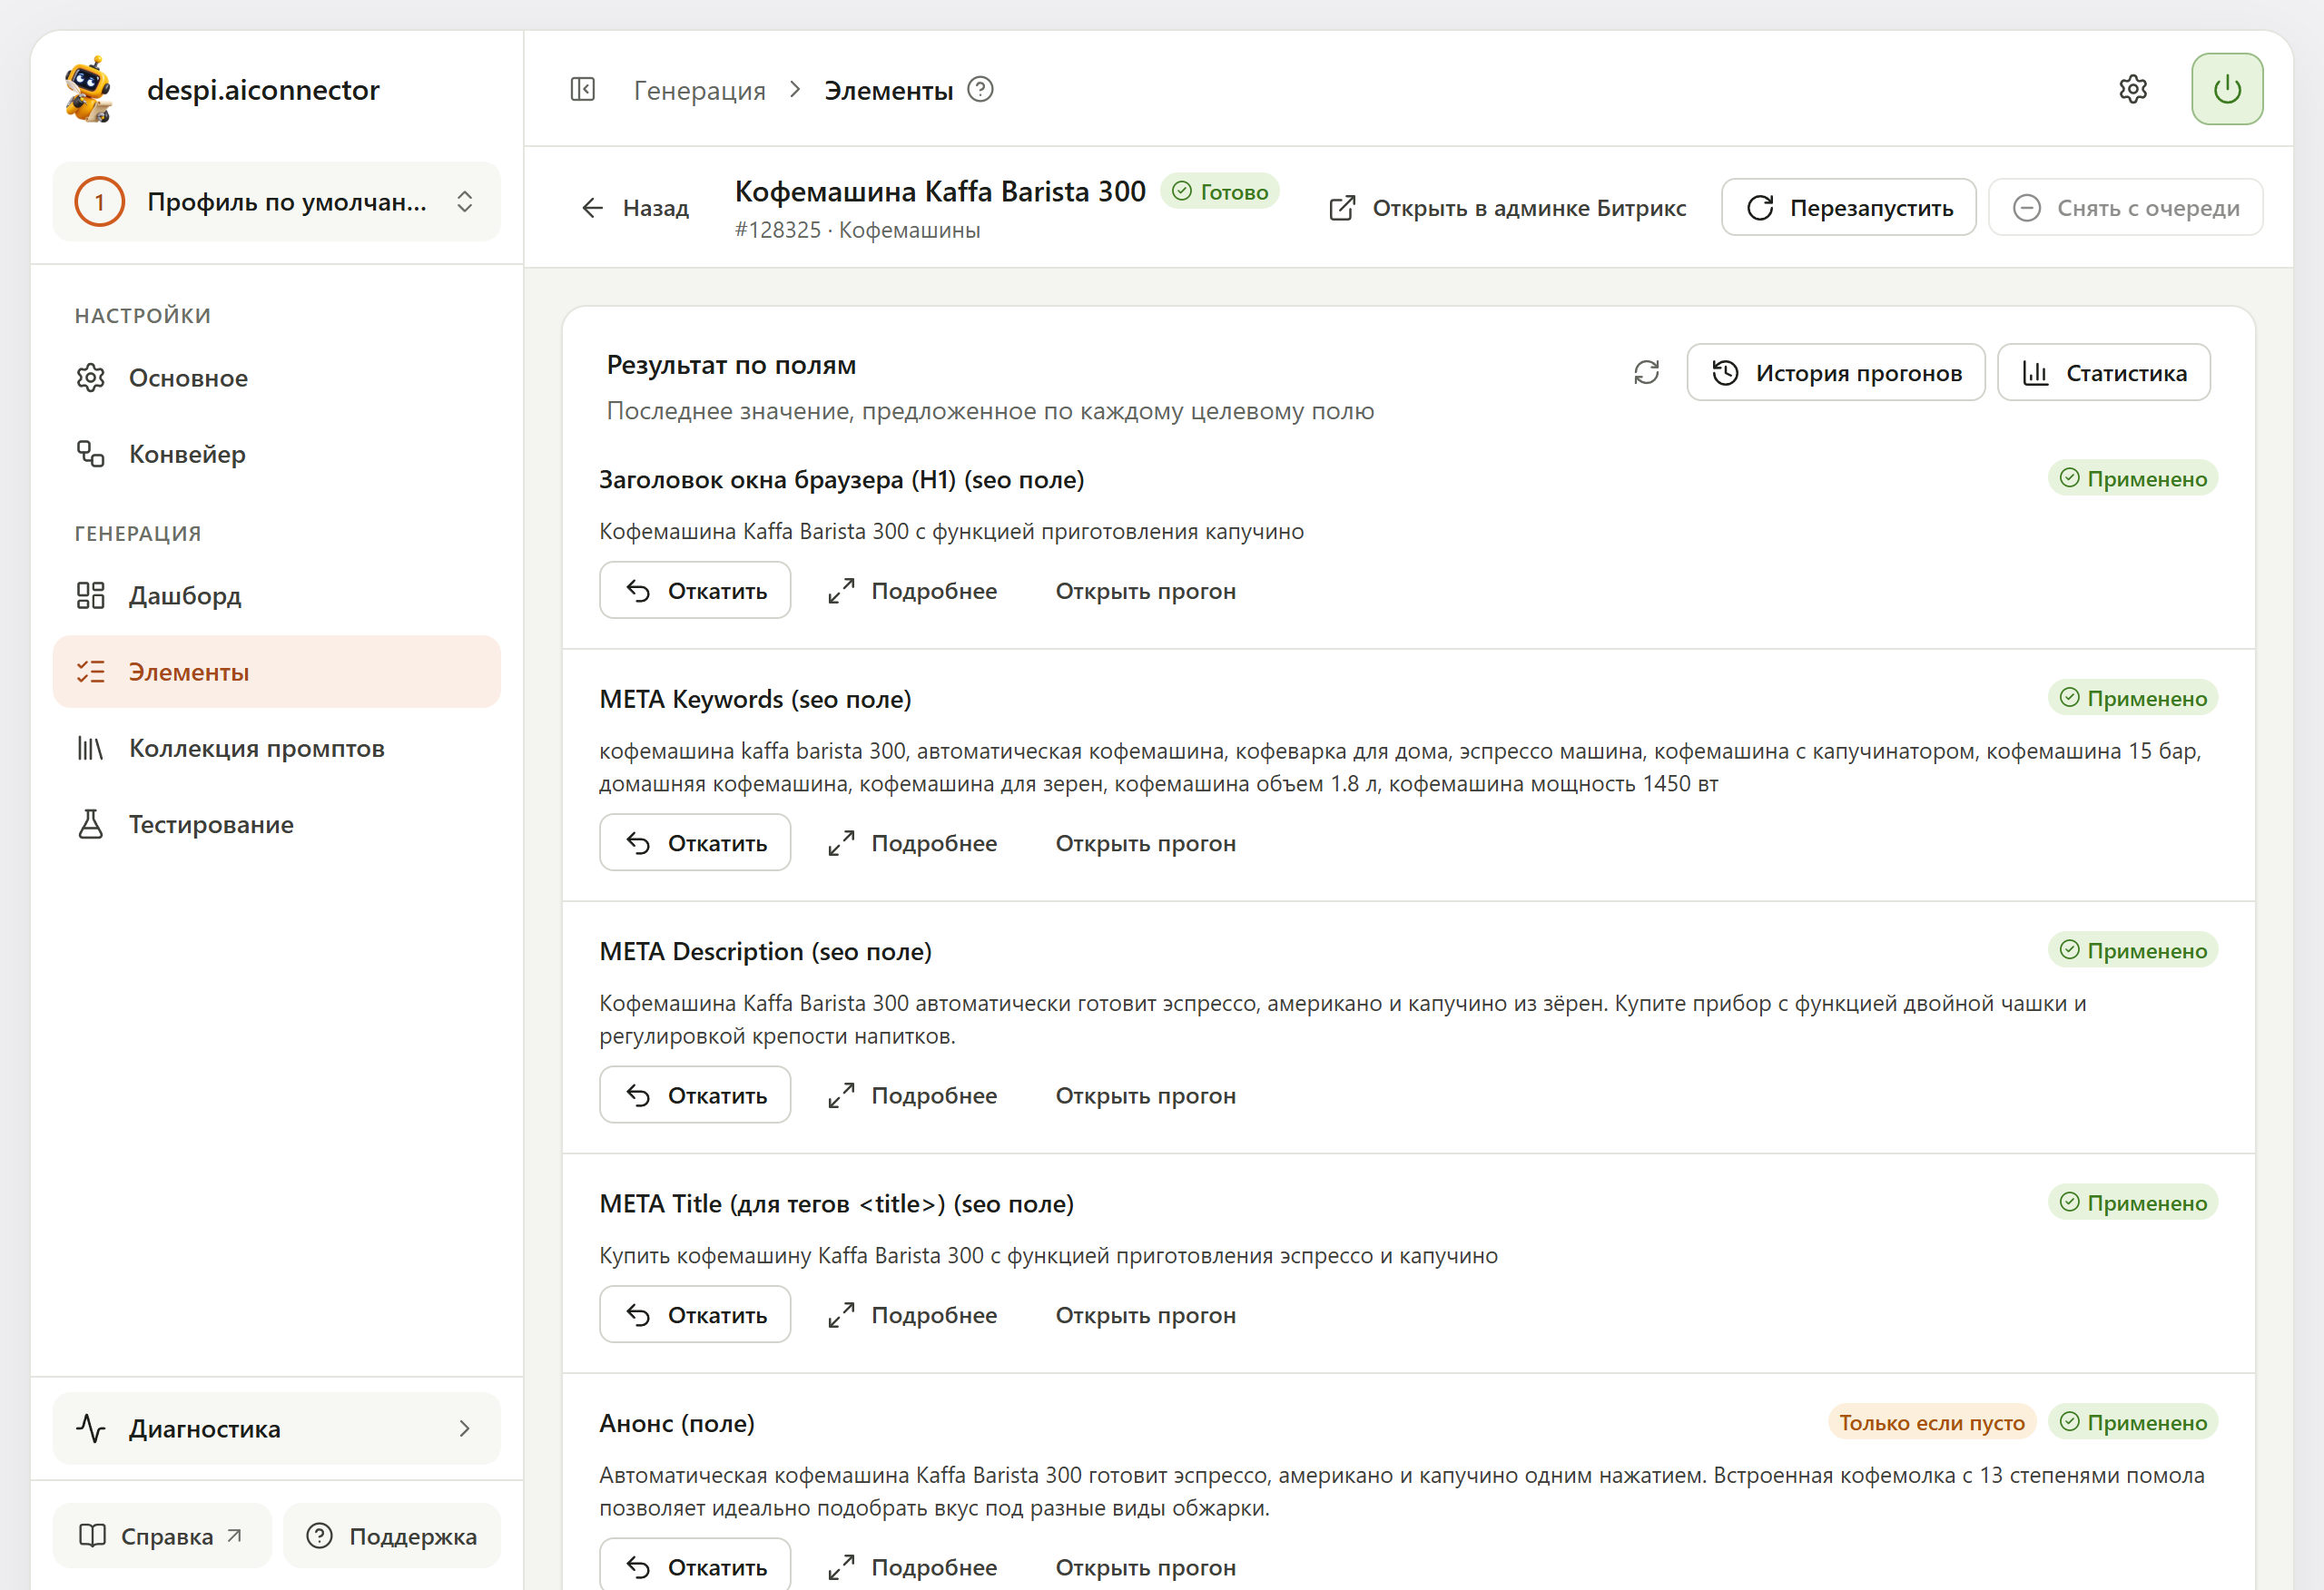2324x1590 pixels.
Task: Click Откатить for Анонс field
Action: 695,1566
